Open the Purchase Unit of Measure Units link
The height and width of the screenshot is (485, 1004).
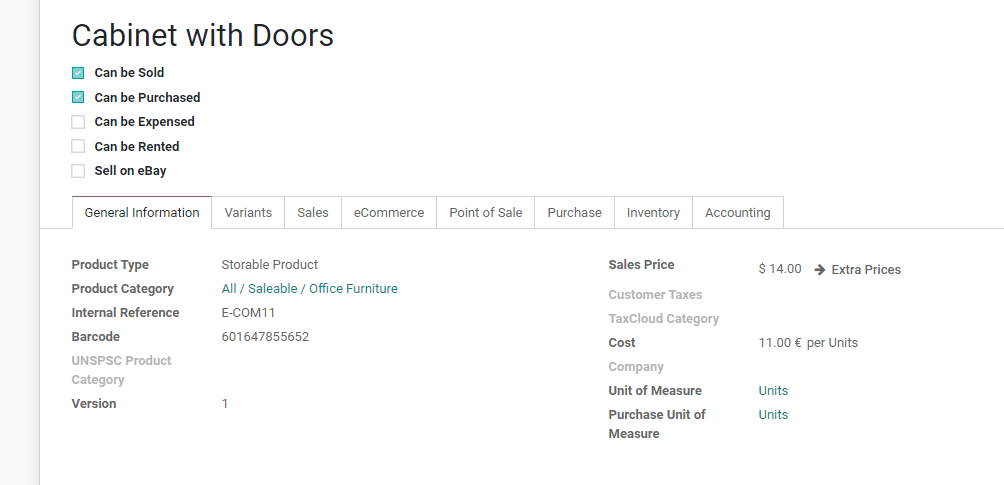773,415
